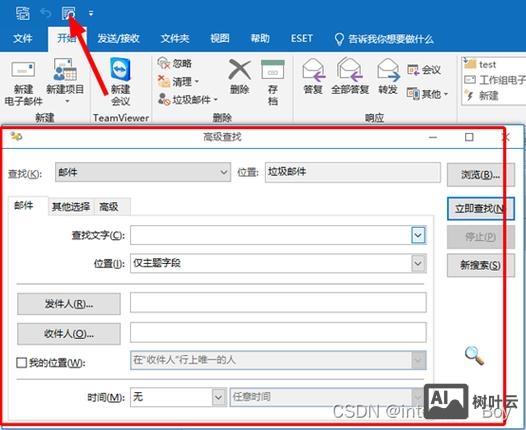Open the 查找(K) 邮件 combo box

(143, 172)
